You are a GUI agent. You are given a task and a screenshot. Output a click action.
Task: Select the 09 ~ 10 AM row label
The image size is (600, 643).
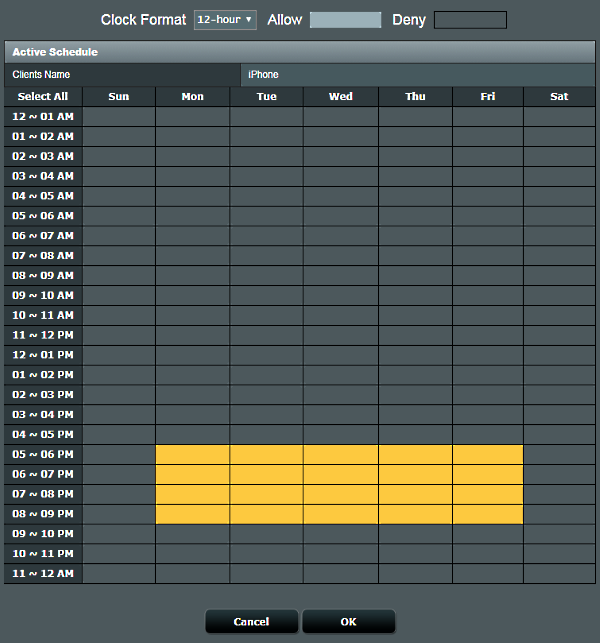tap(43, 296)
